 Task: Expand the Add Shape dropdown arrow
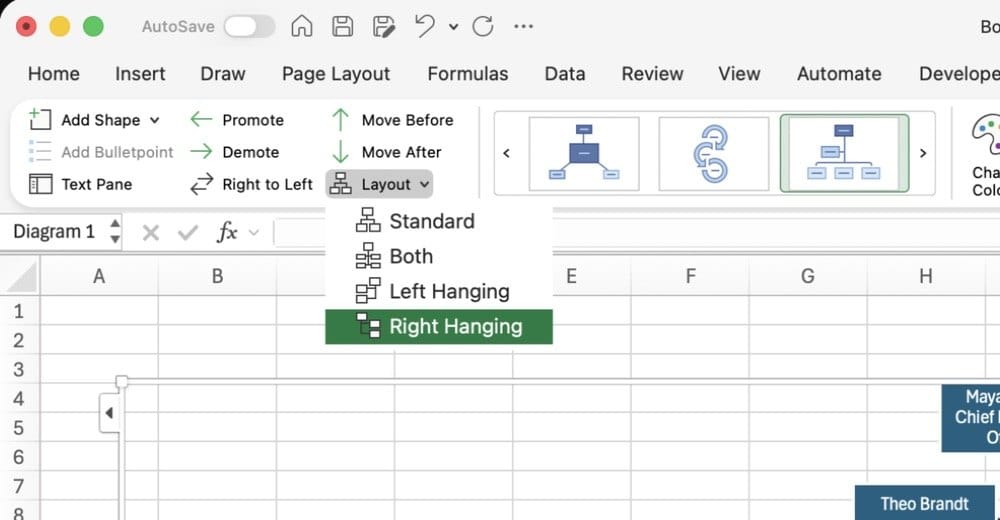(154, 120)
